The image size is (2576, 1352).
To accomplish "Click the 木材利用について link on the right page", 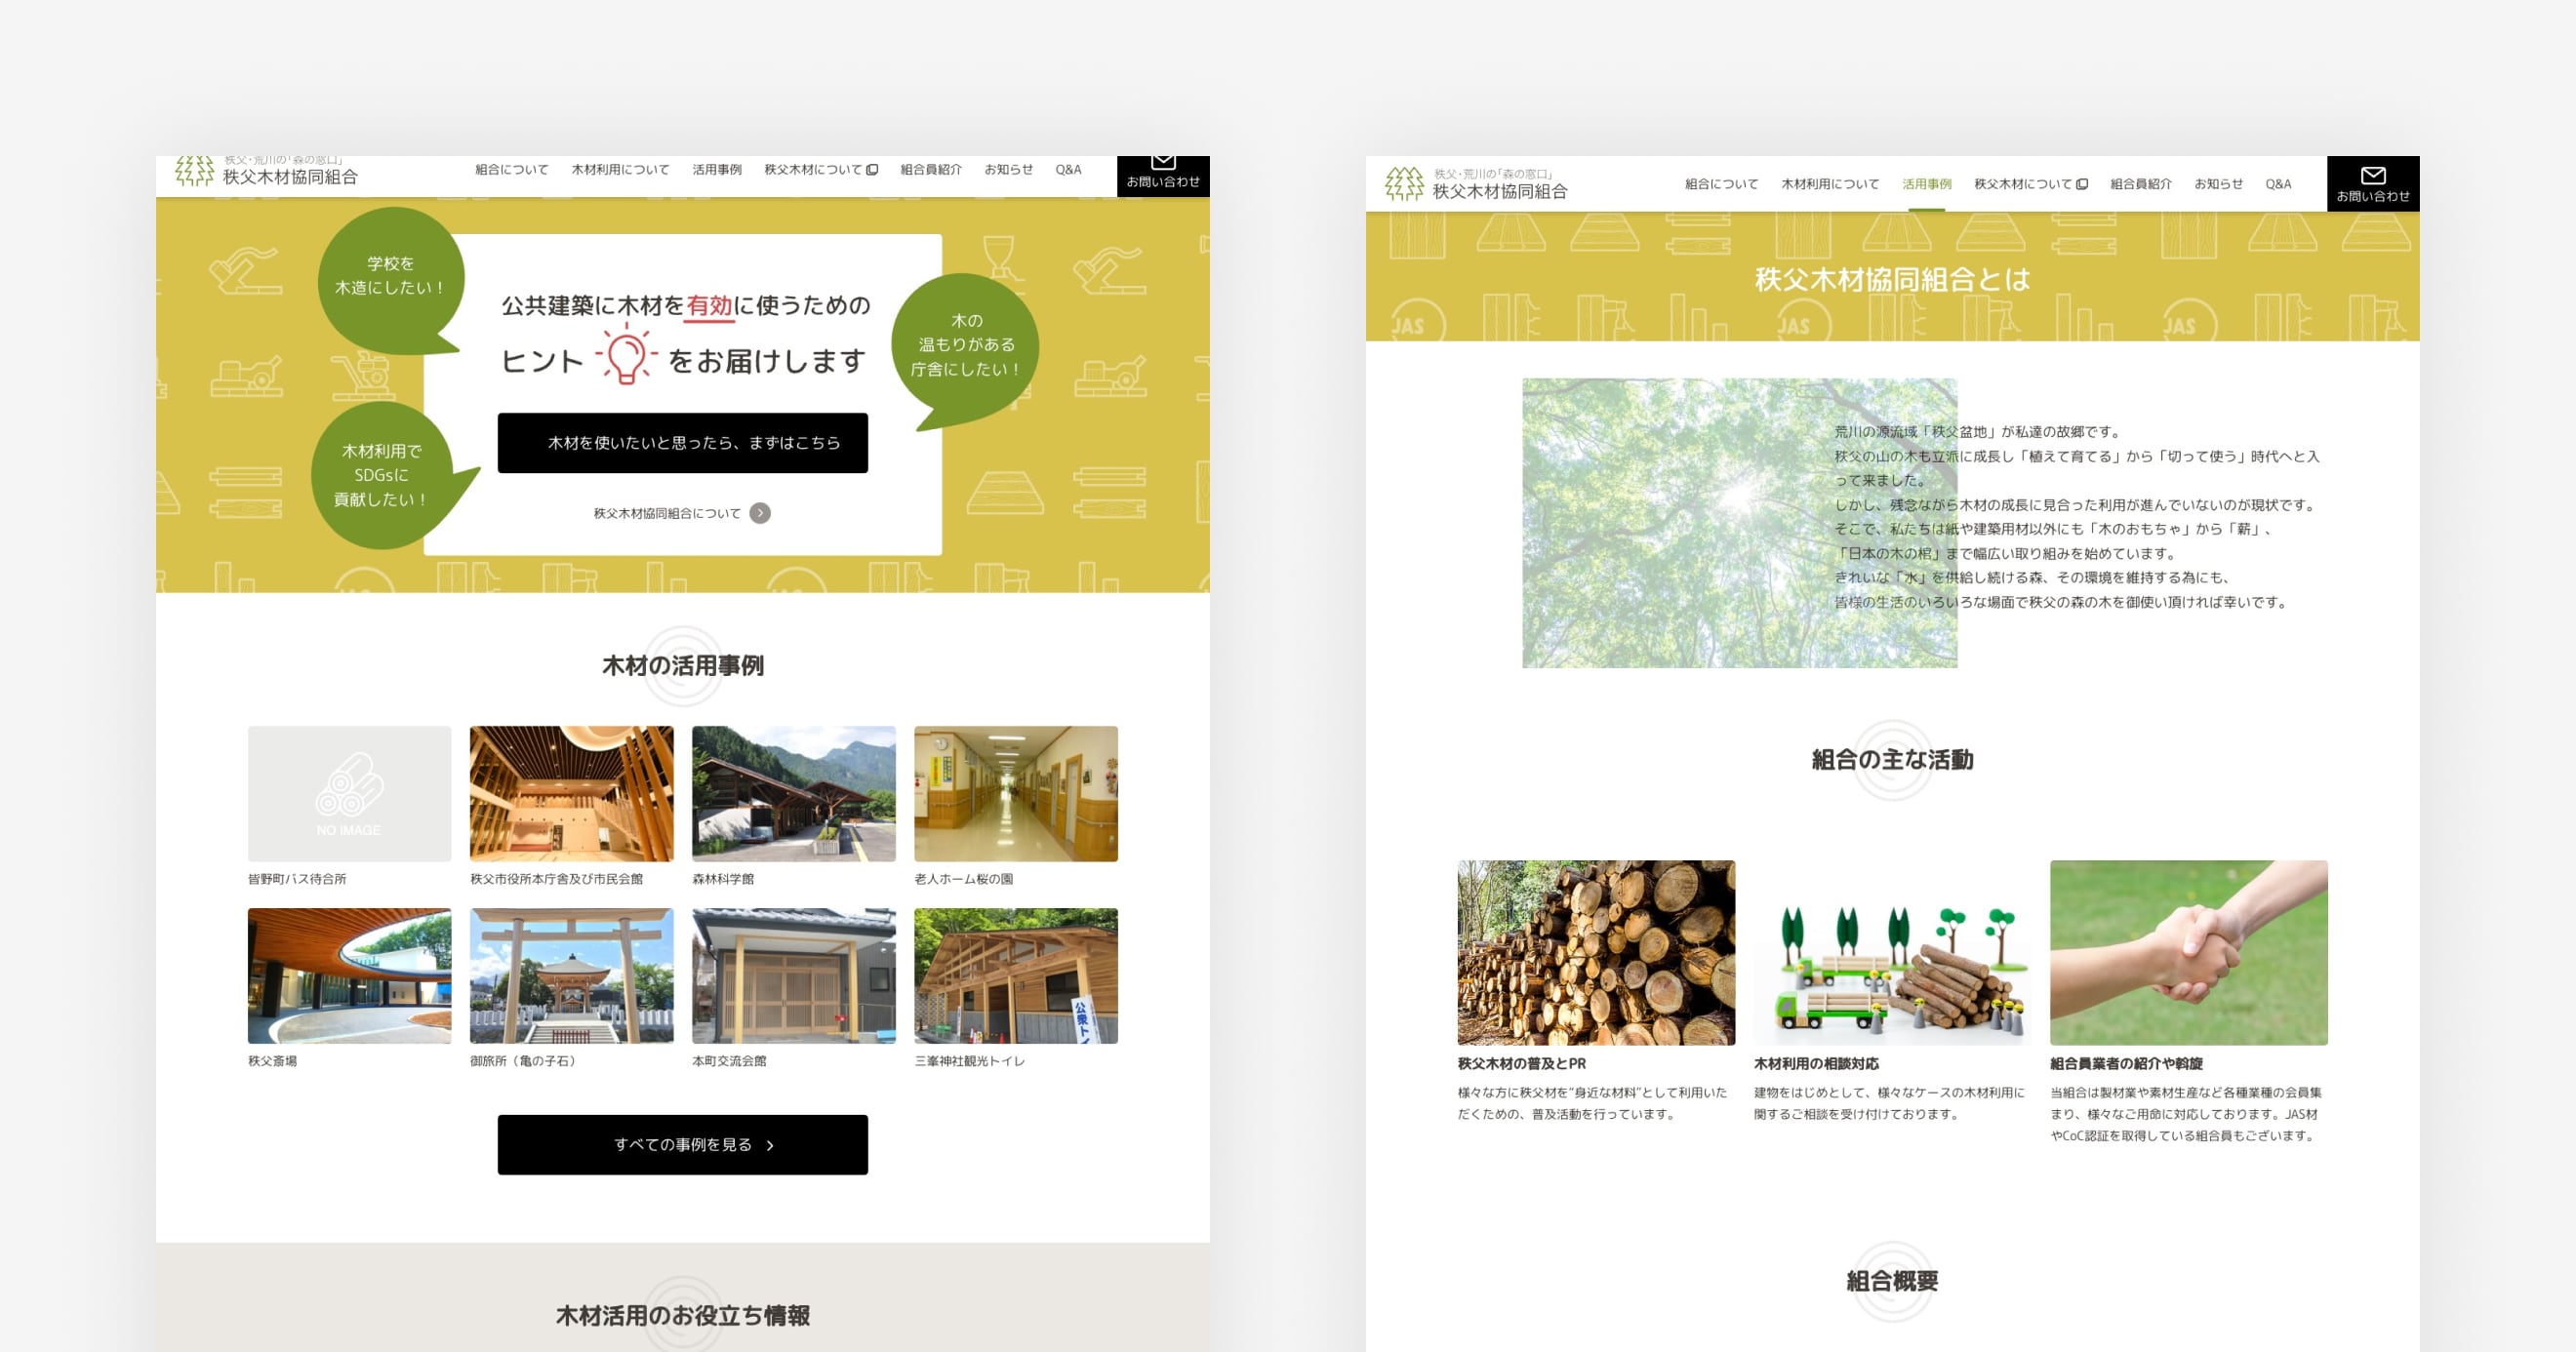I will (x=1829, y=184).
